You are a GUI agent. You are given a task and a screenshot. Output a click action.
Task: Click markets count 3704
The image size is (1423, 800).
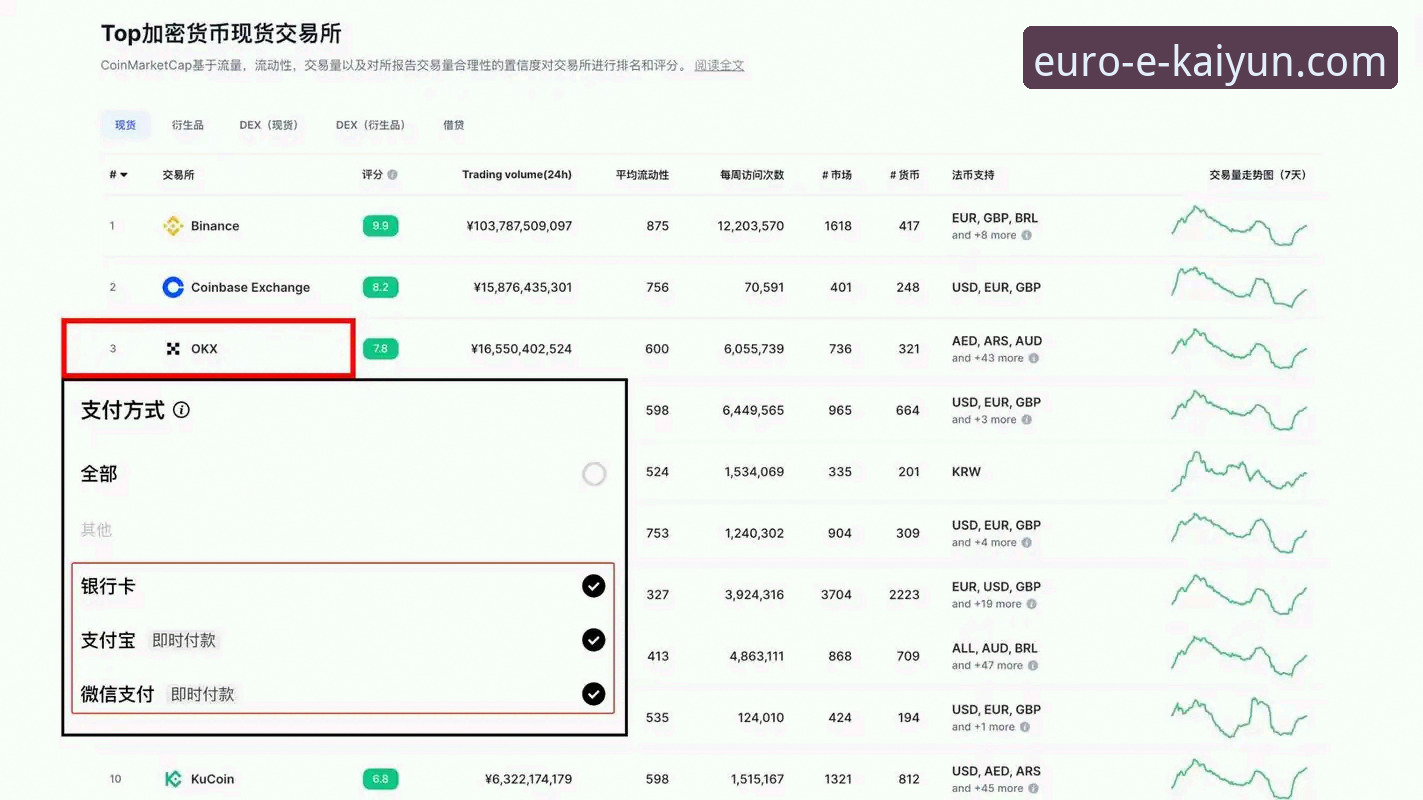(836, 595)
